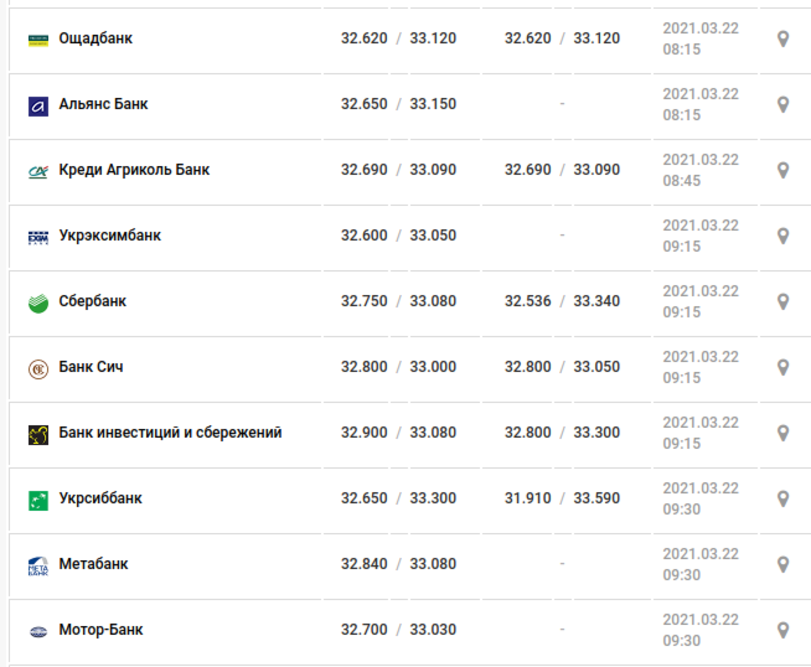Click Альянс Банк rate 33.150

(433, 104)
